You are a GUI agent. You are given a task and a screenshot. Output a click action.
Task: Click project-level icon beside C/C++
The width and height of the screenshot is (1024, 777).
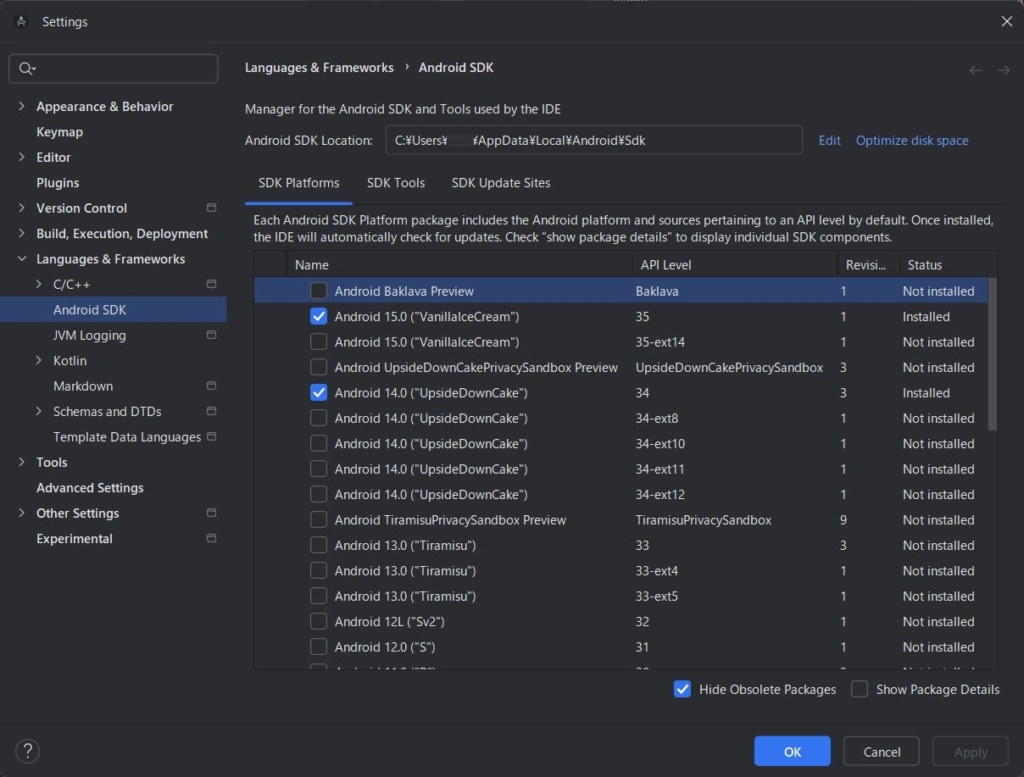(x=212, y=284)
